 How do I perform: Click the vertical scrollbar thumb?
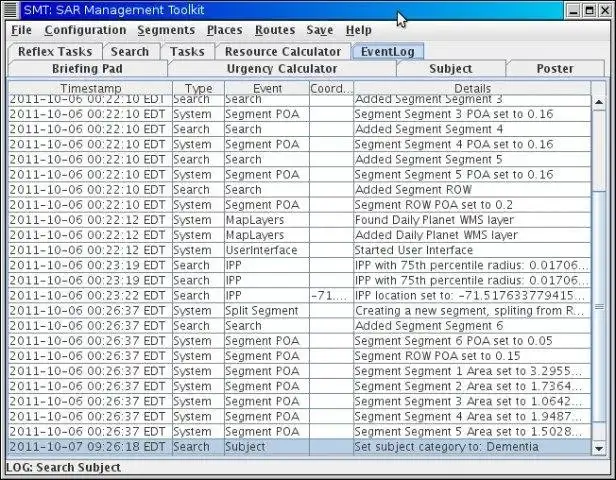599,306
